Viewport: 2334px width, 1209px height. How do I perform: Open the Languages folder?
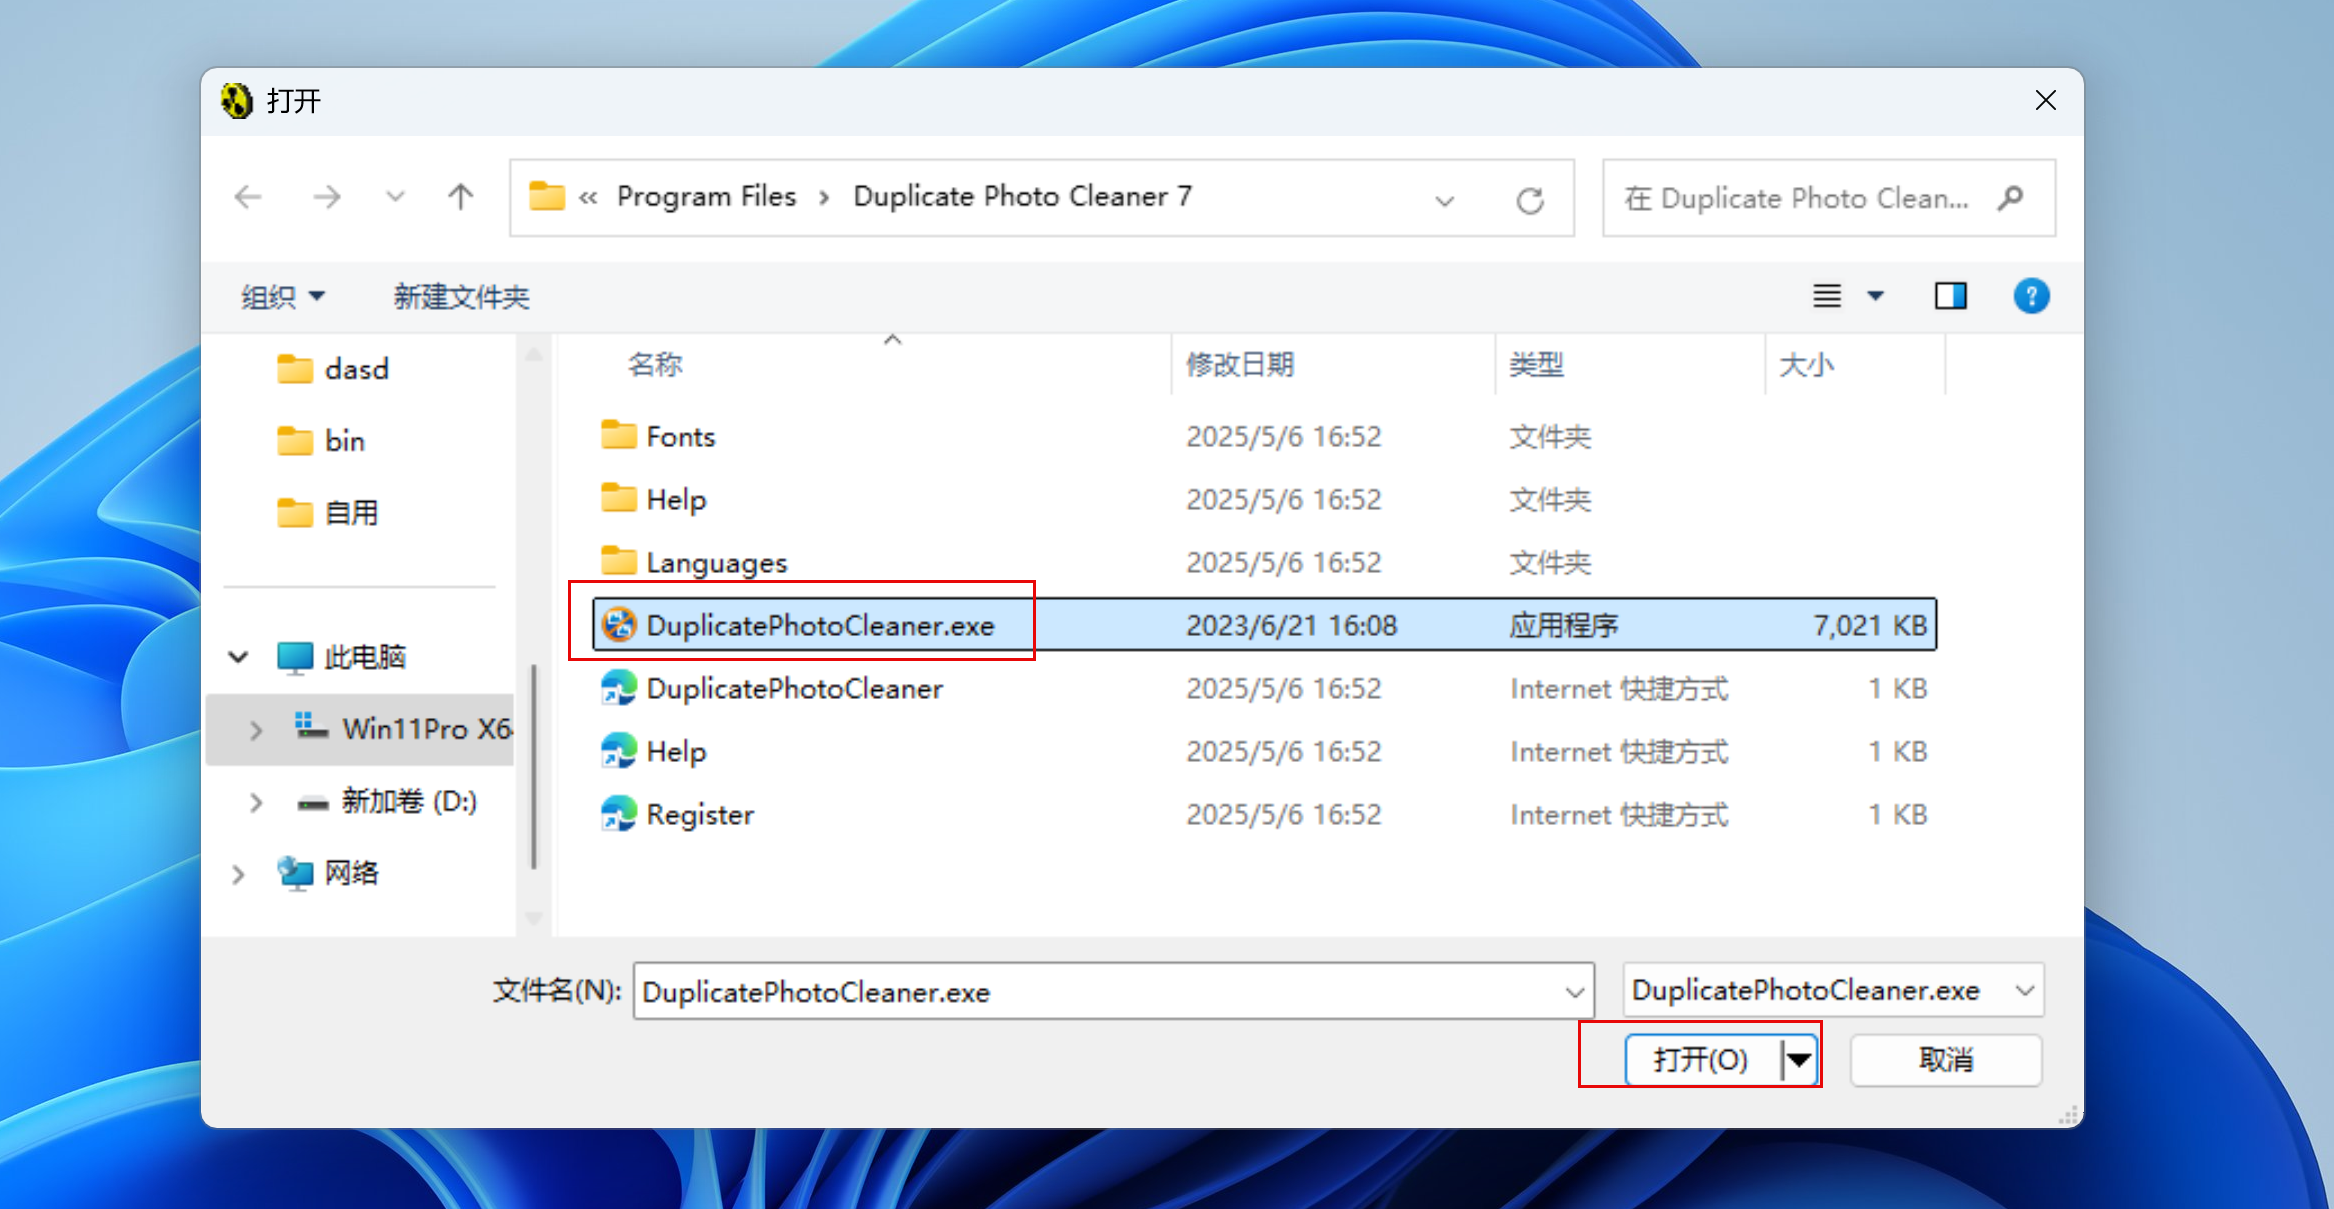pyautogui.click(x=716, y=563)
